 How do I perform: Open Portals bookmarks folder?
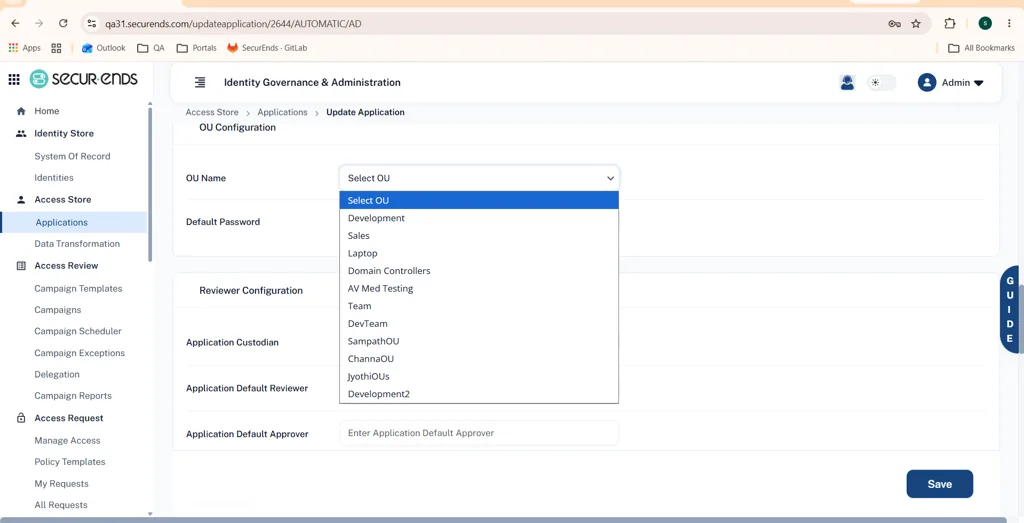tap(197, 48)
